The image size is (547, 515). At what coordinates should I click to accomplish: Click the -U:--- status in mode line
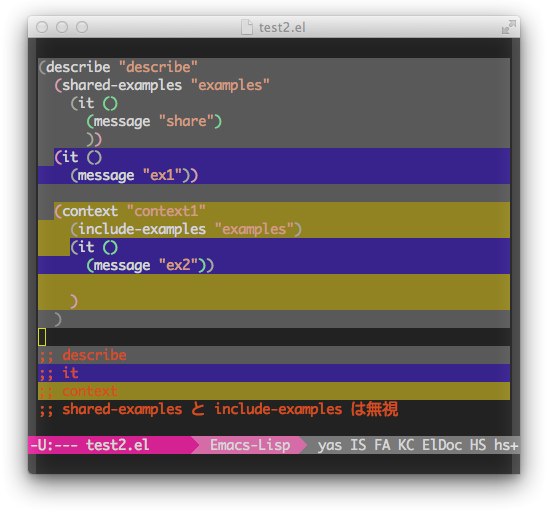pyautogui.click(x=54, y=445)
